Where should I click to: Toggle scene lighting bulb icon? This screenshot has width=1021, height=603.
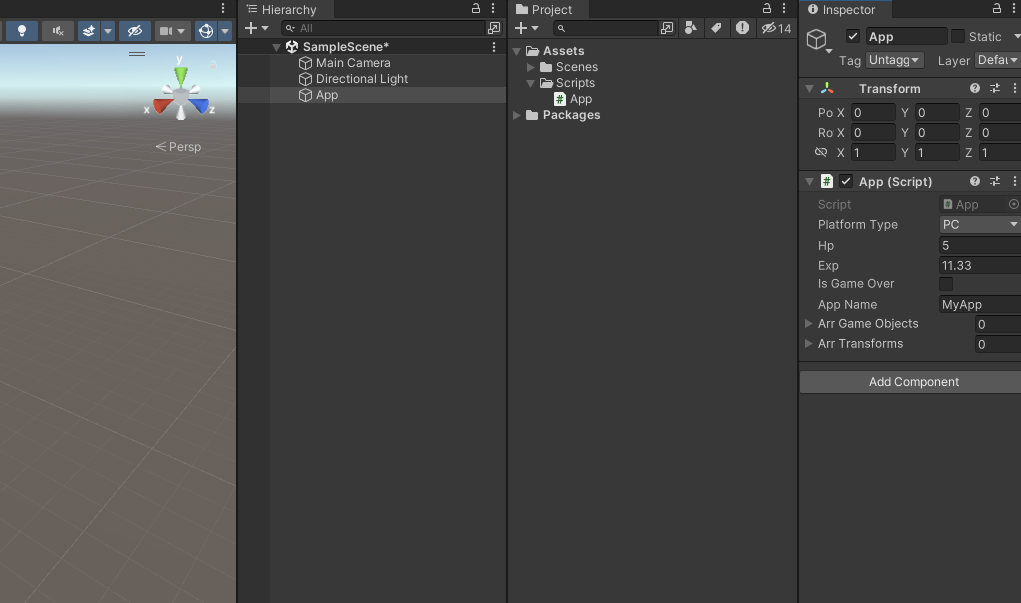coord(21,31)
